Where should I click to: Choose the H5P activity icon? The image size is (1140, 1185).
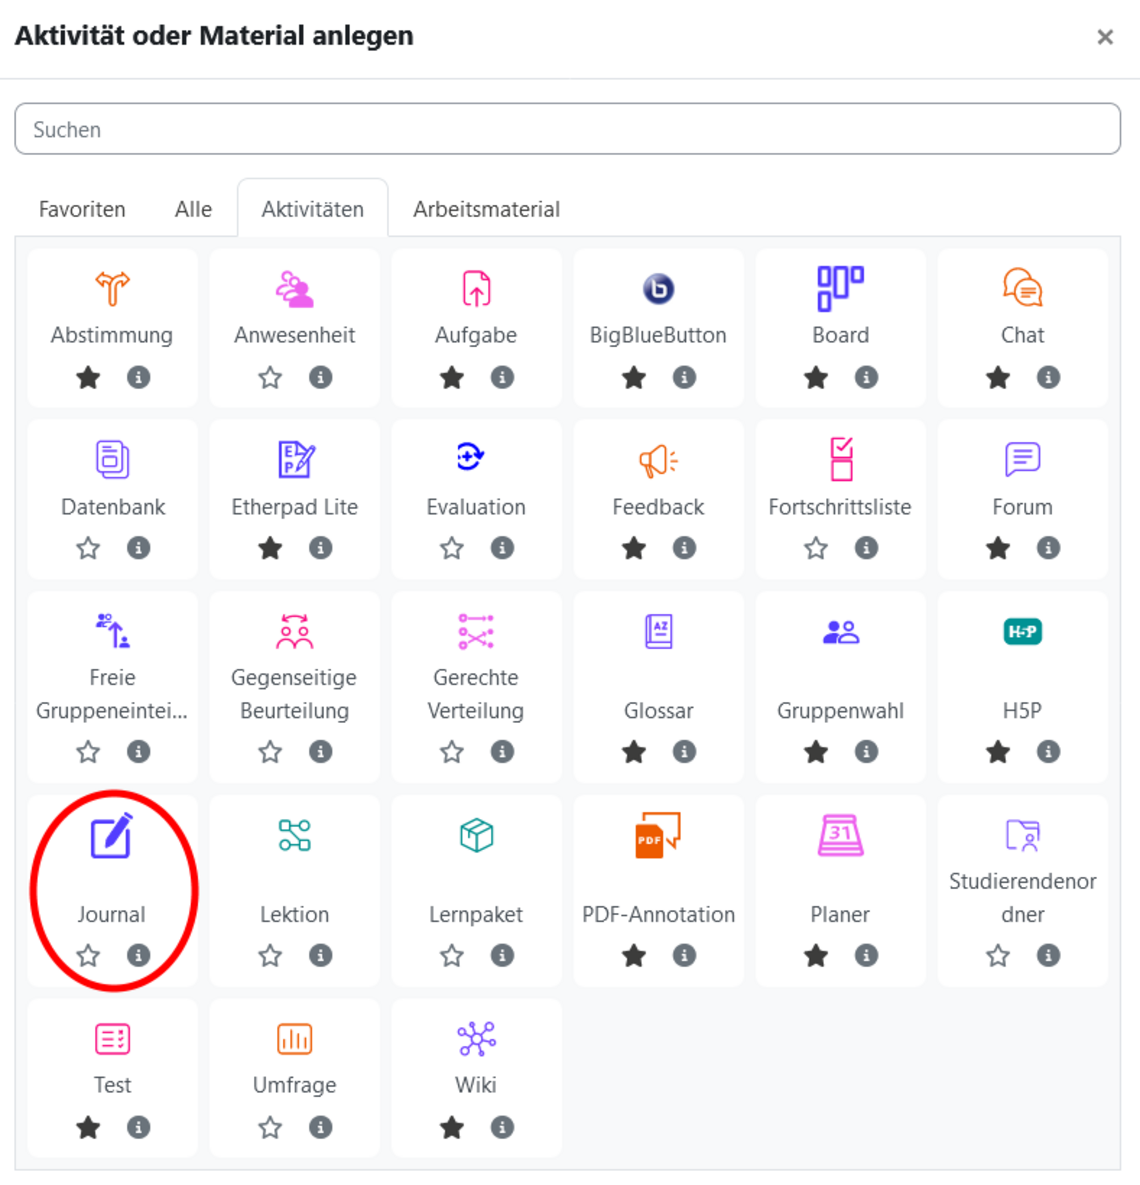(x=1022, y=632)
